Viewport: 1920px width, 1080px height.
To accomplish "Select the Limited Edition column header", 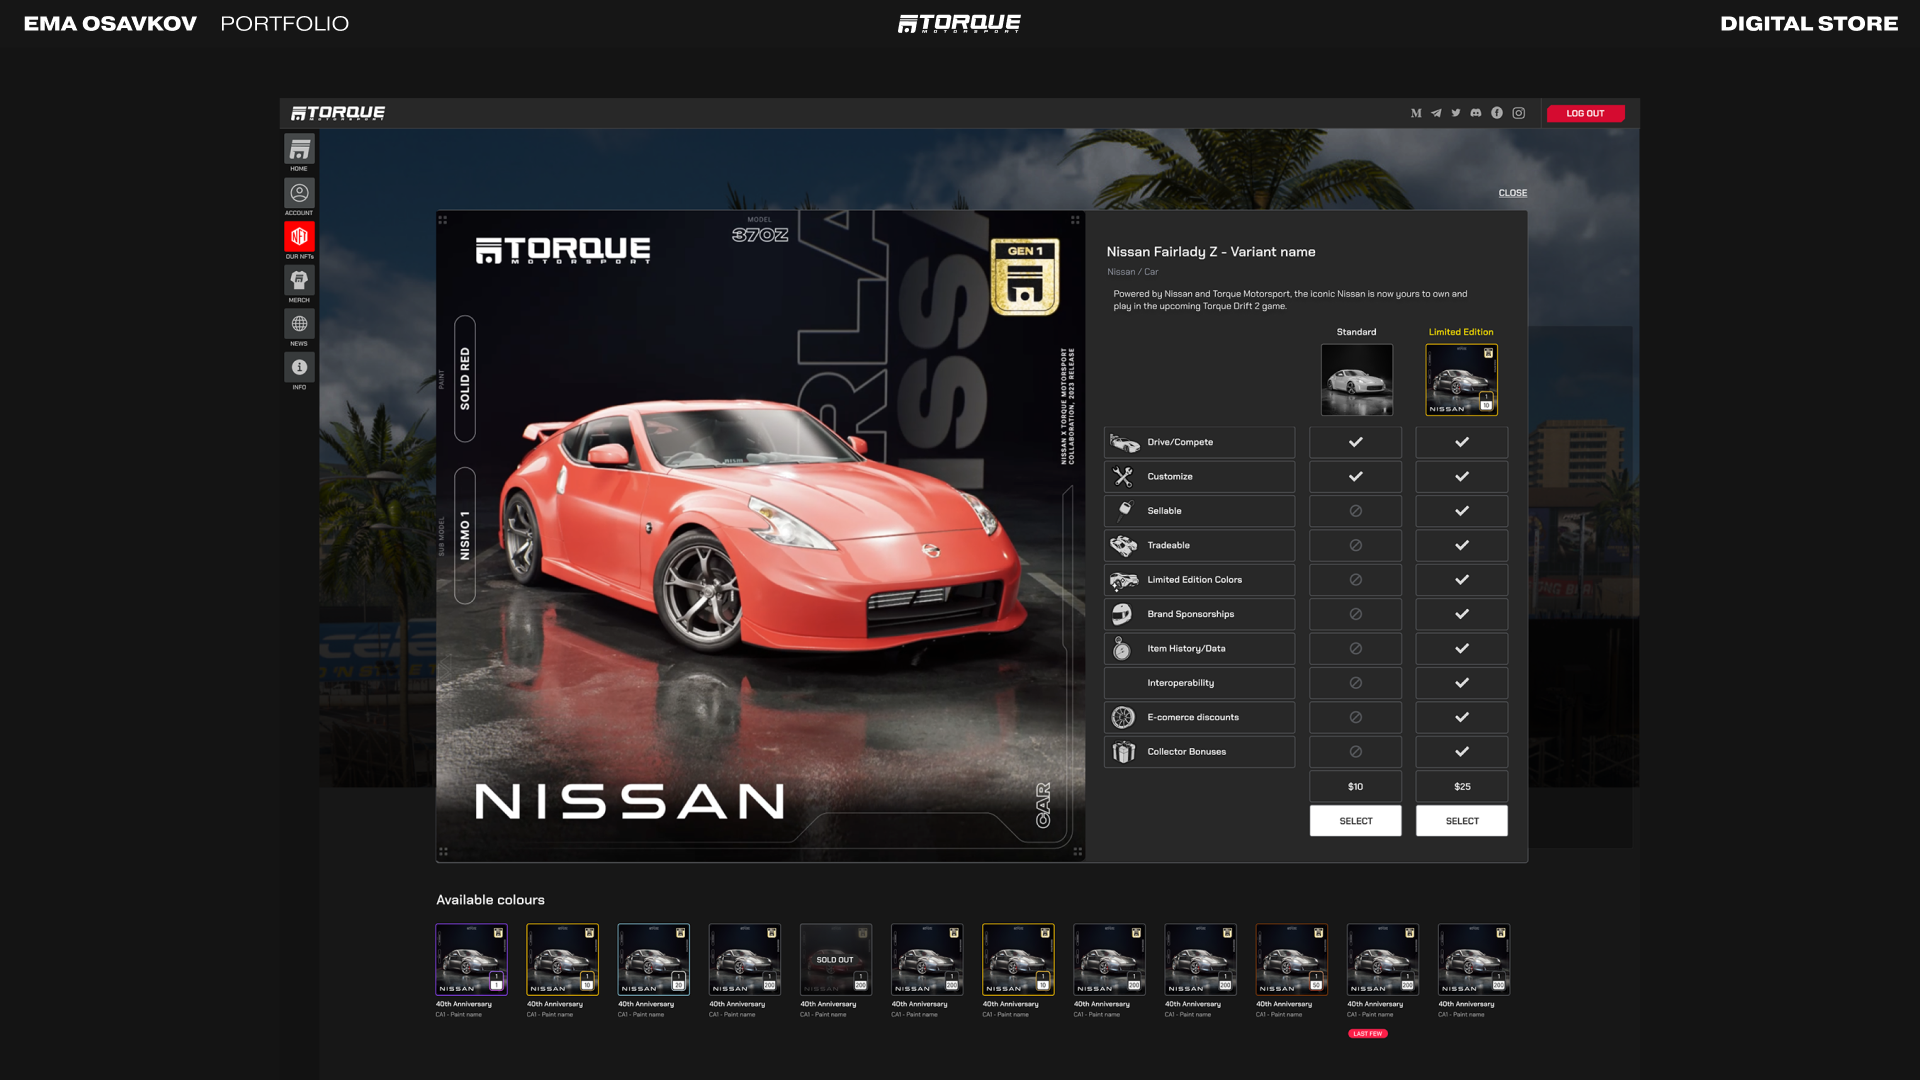I will click(1461, 332).
